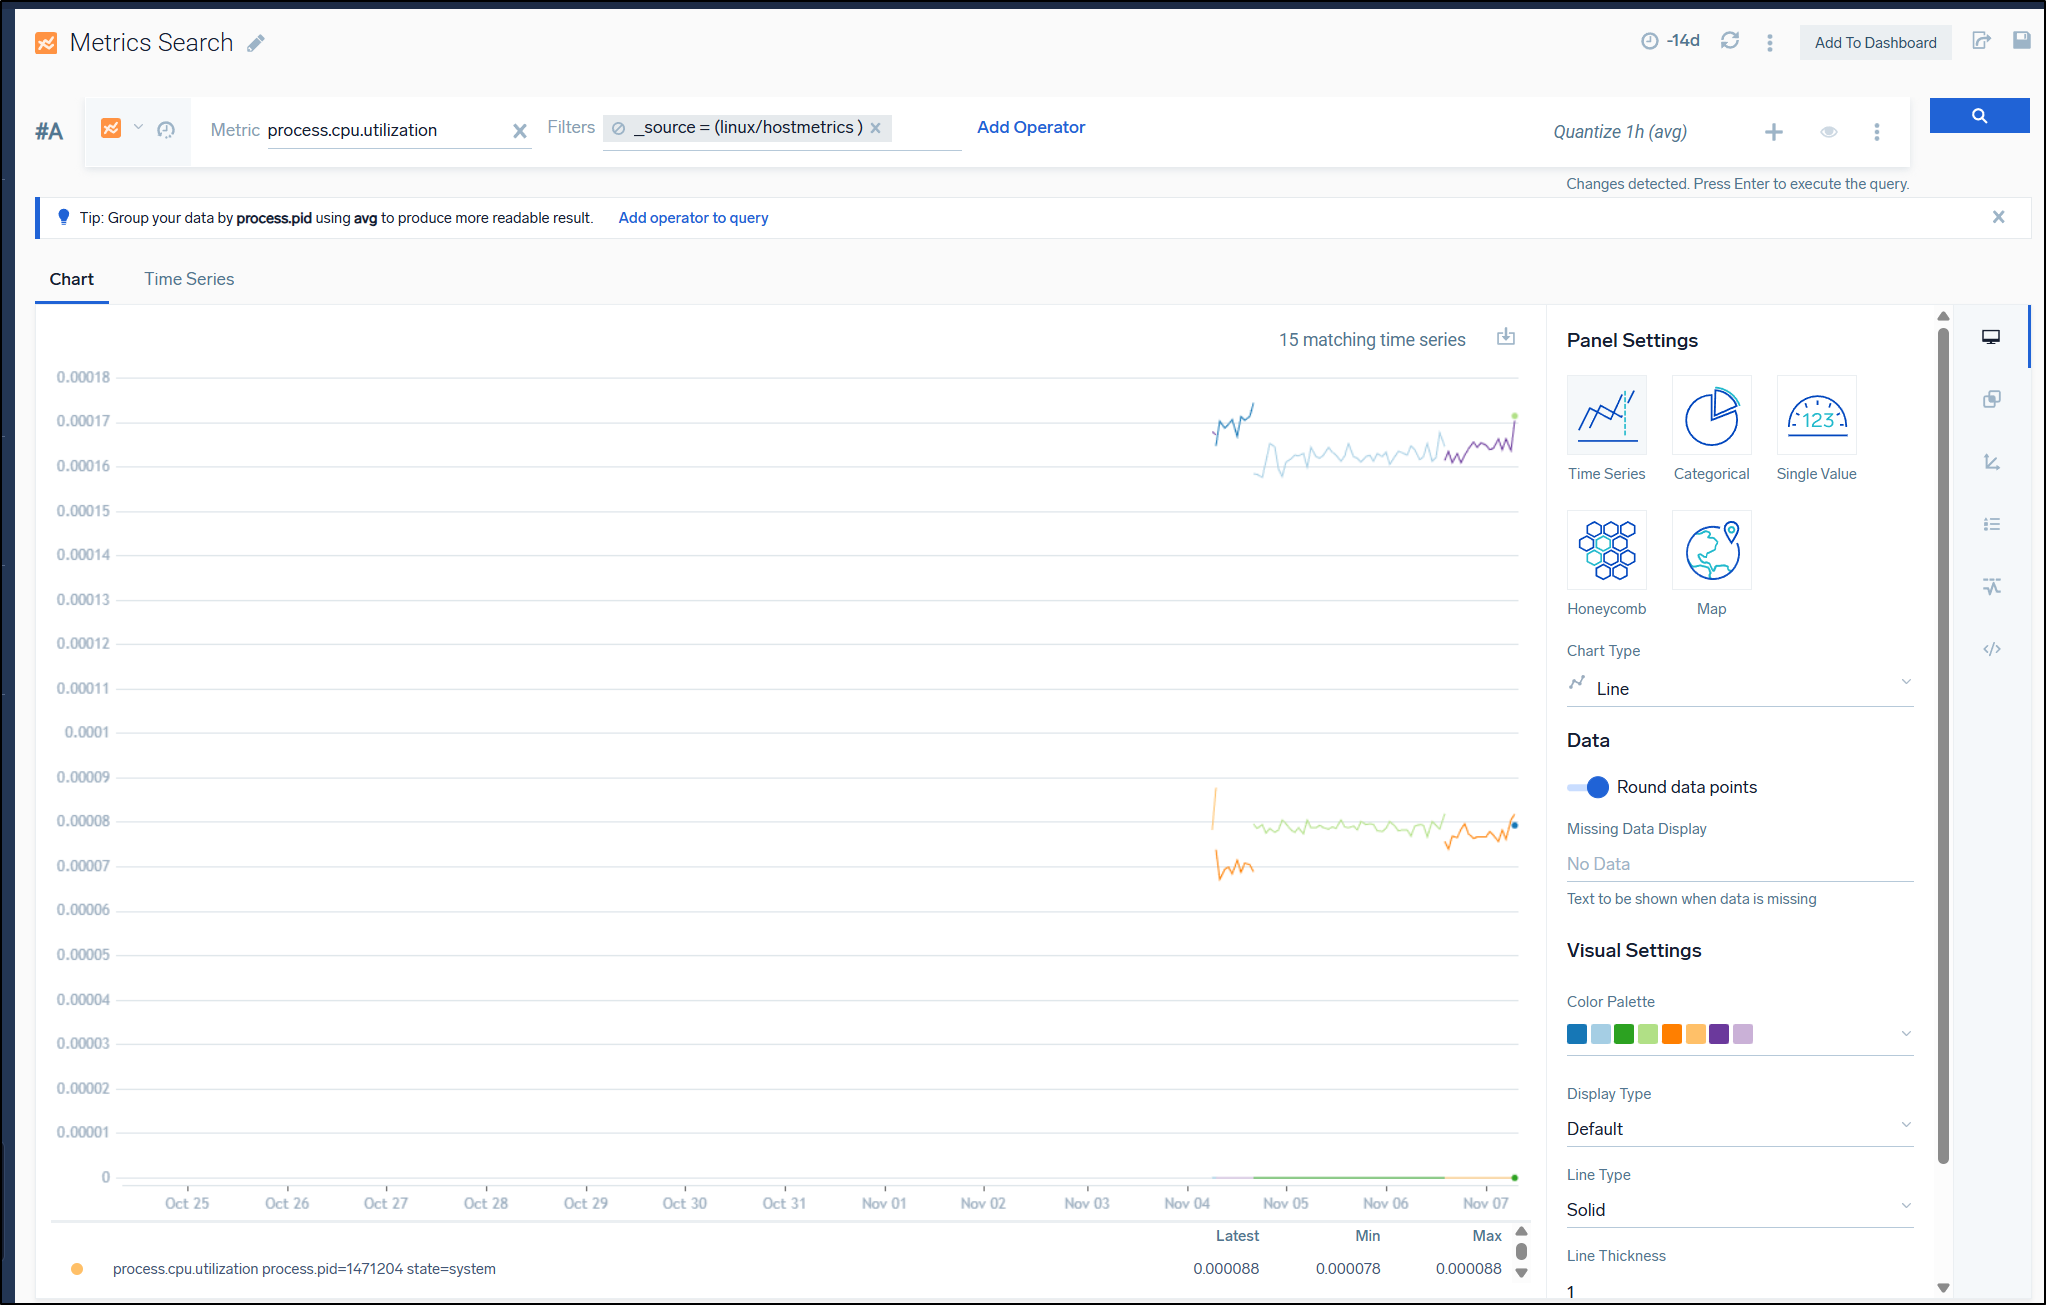This screenshot has width=2046, height=1305.
Task: Click the dark blue palette swatch
Action: click(1577, 1034)
